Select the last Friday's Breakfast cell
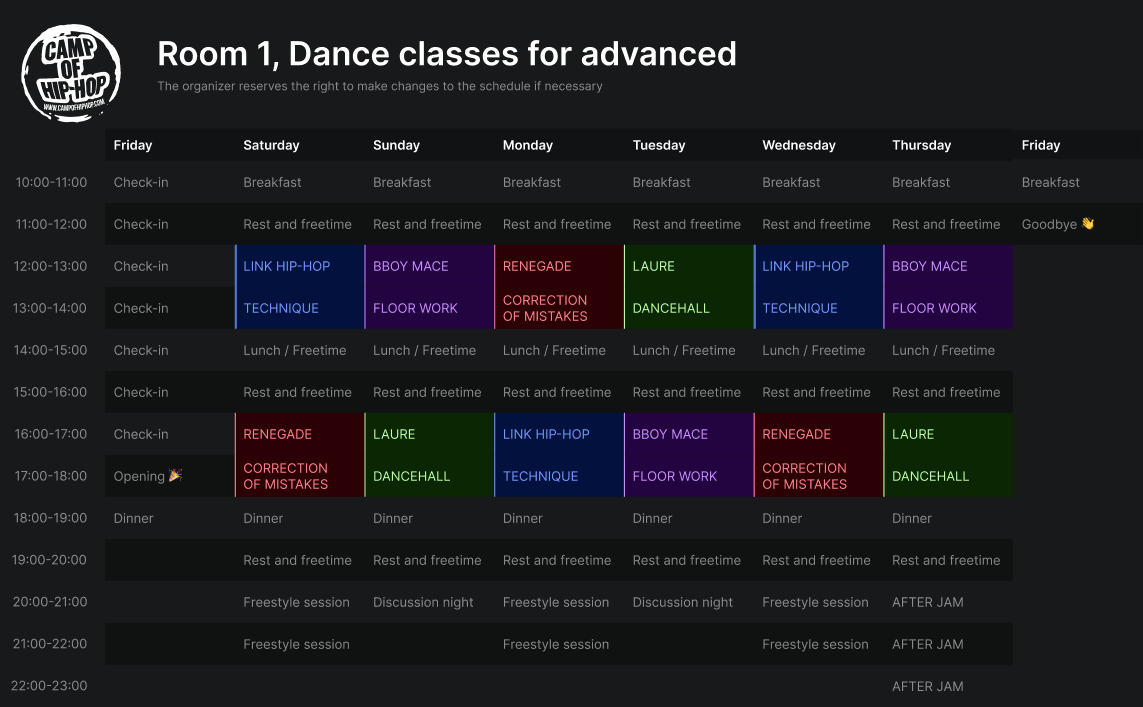Image resolution: width=1143 pixels, height=707 pixels. [x=1050, y=182]
